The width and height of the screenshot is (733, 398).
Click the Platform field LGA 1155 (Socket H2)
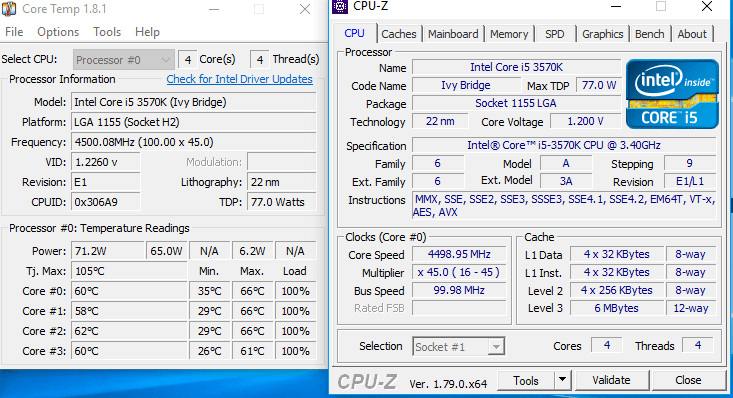194,122
